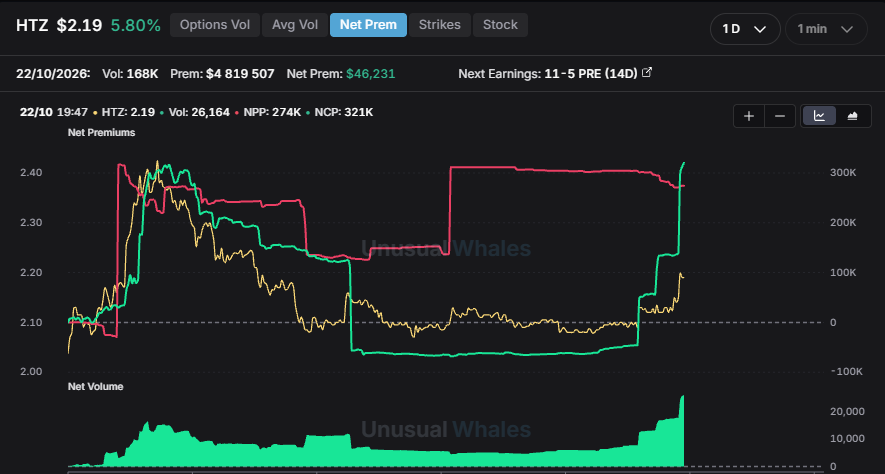The width and height of the screenshot is (885, 474).
Task: Click the Net Prem $46,231 value
Action: [x=370, y=73]
